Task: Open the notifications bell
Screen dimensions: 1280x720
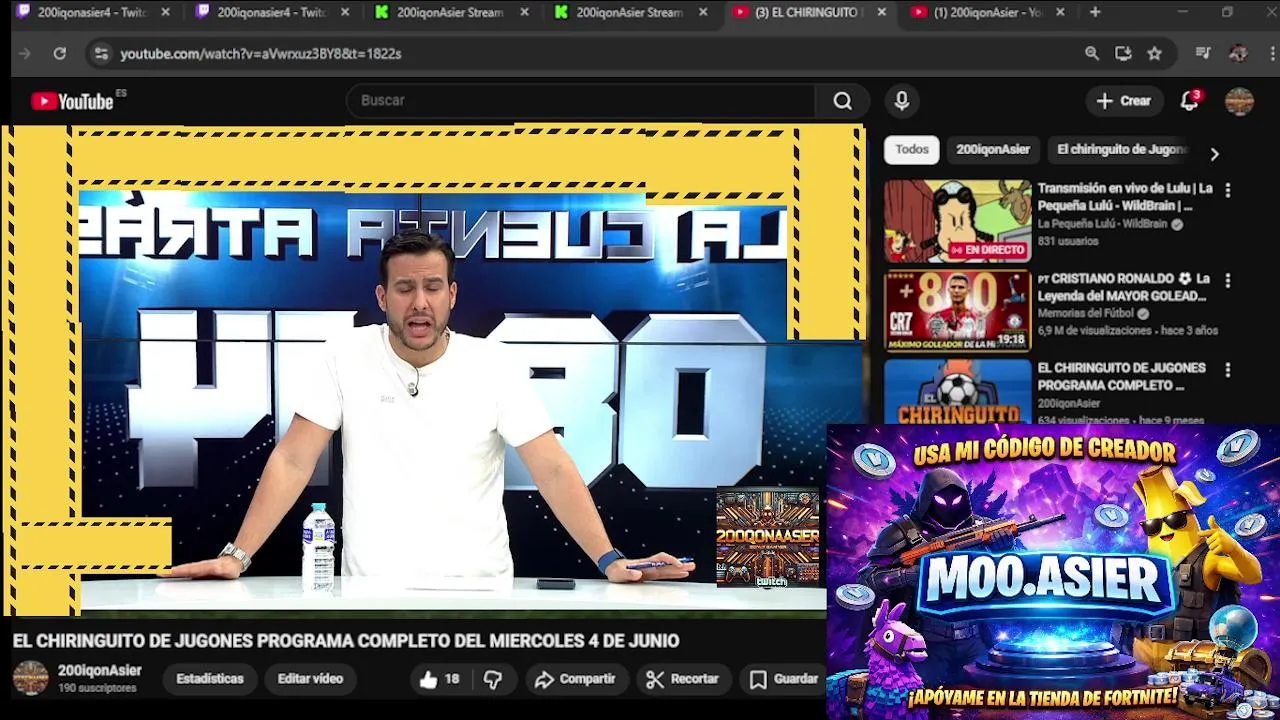Action: pyautogui.click(x=1190, y=101)
